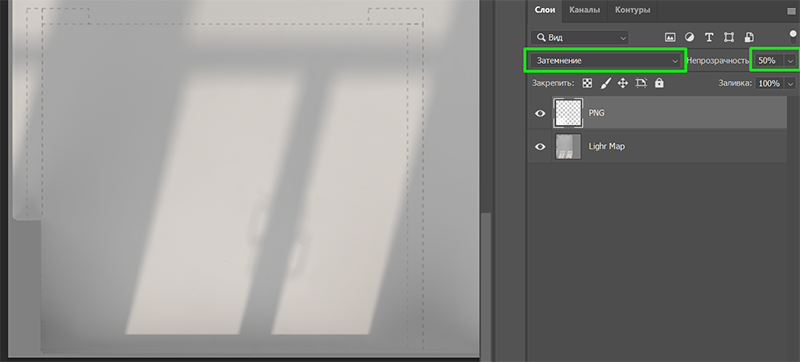Click the Заливка 100% fill field

[x=769, y=83]
